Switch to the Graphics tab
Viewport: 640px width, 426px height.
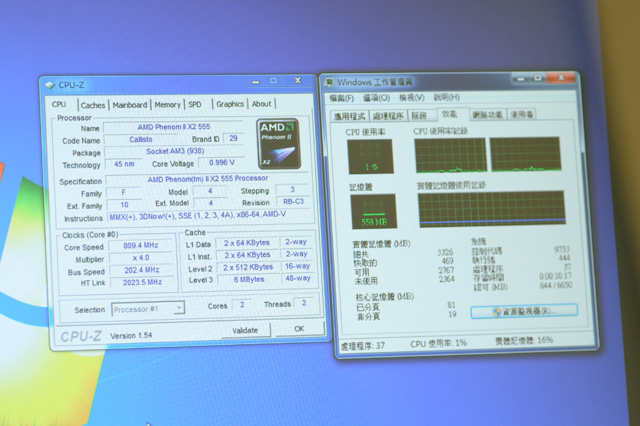click(x=230, y=104)
